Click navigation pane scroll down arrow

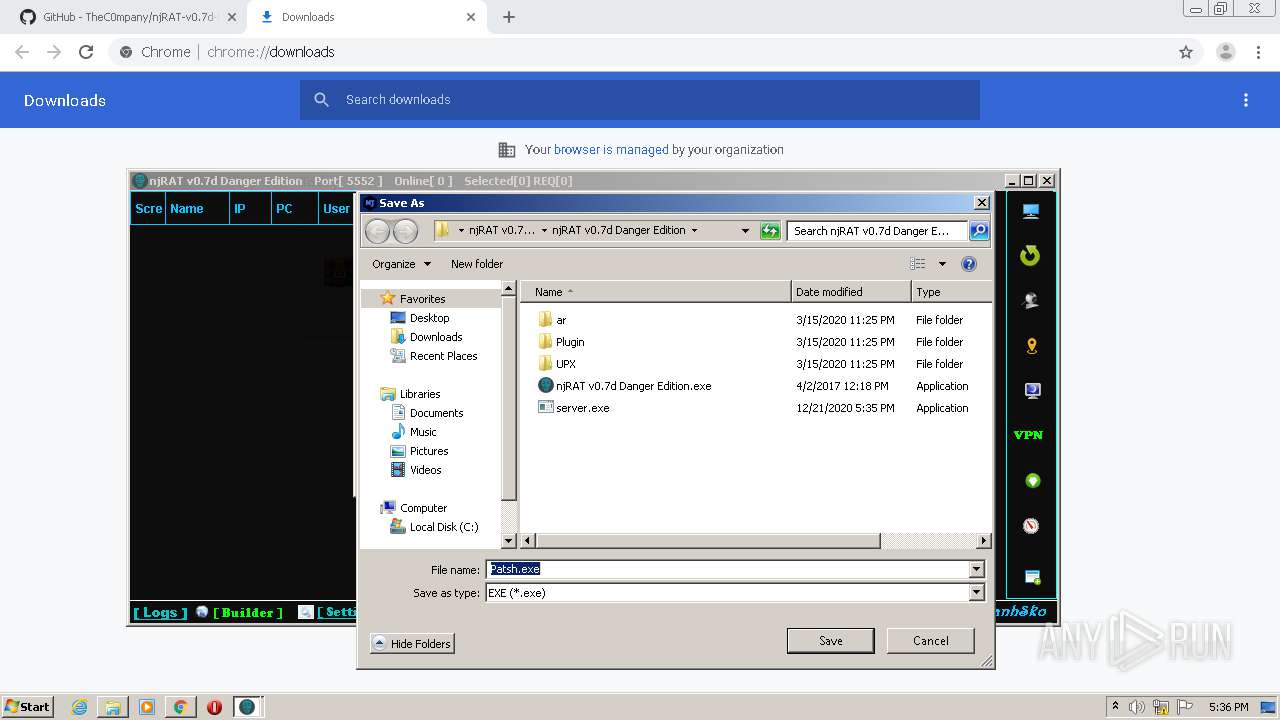(x=508, y=541)
